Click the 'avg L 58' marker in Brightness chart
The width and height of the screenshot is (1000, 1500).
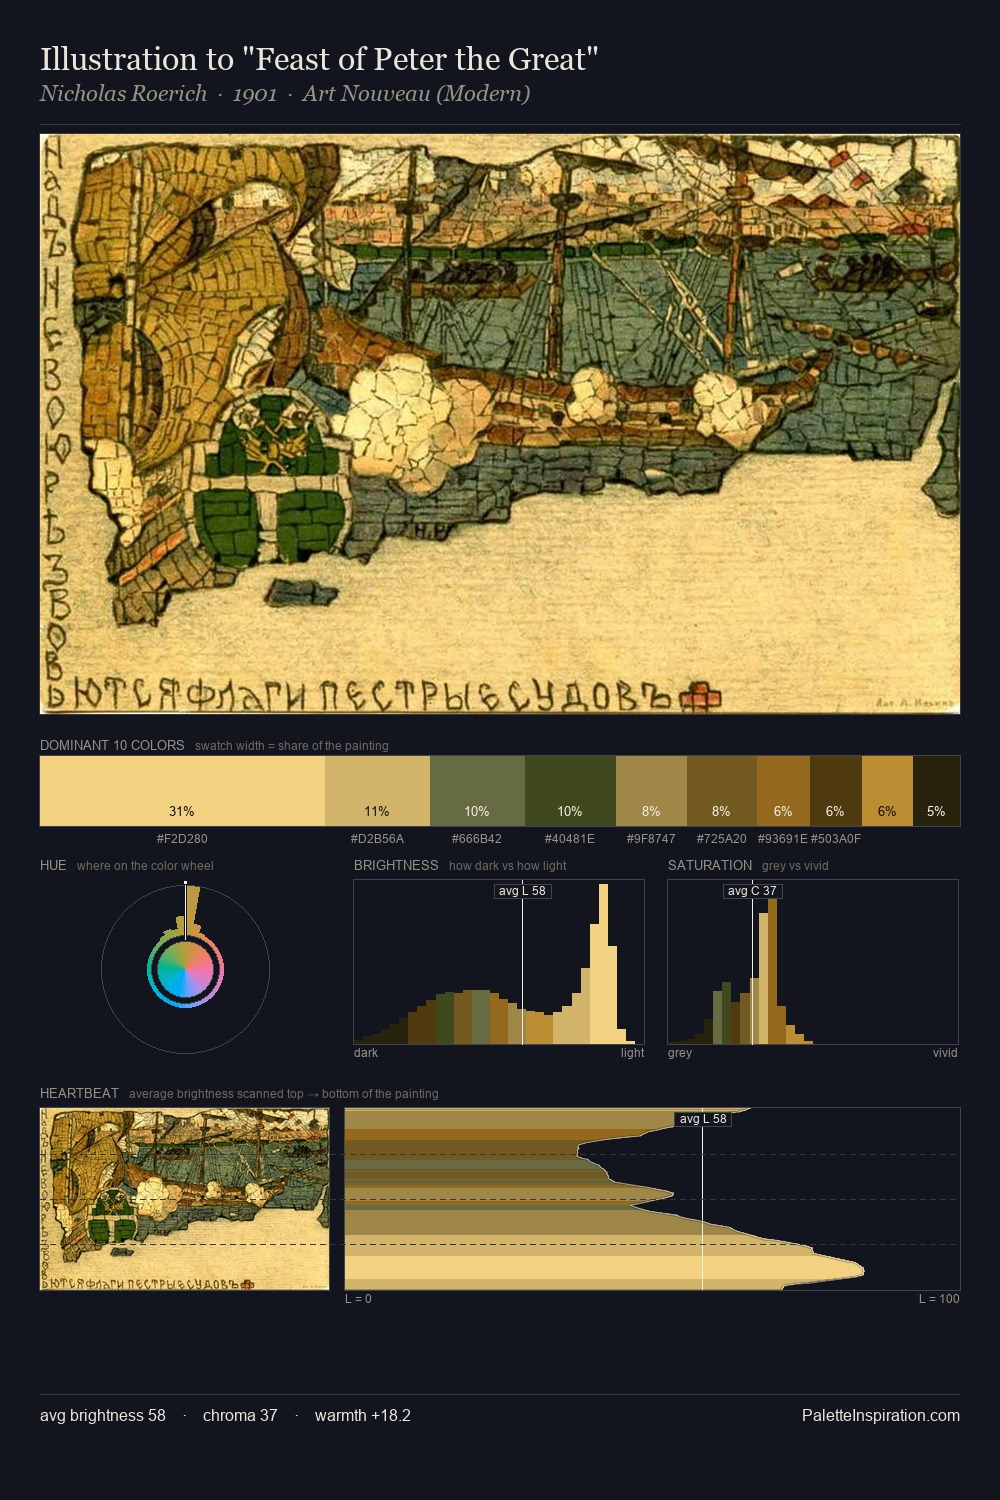coord(523,891)
